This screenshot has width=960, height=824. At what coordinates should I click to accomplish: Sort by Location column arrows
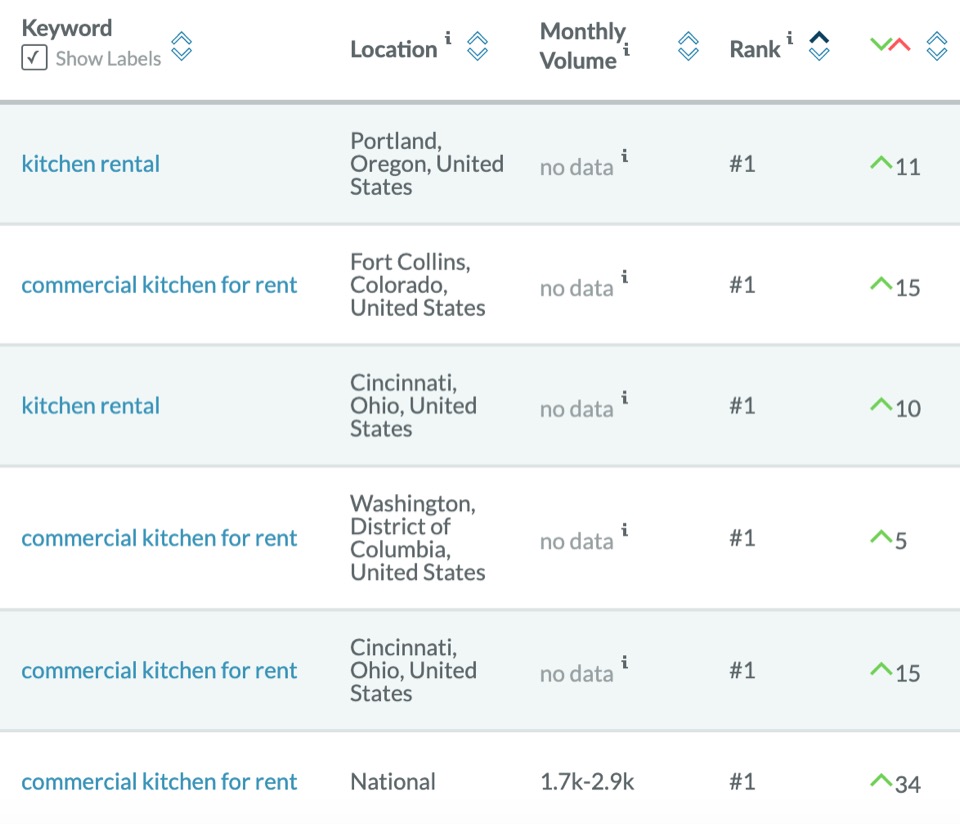[478, 46]
